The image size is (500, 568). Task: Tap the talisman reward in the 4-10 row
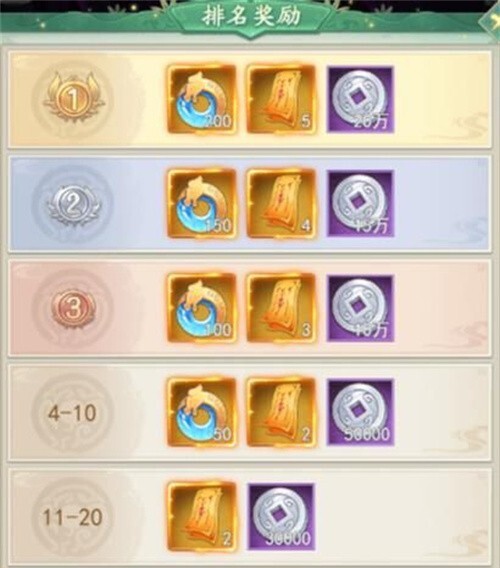coord(281,412)
